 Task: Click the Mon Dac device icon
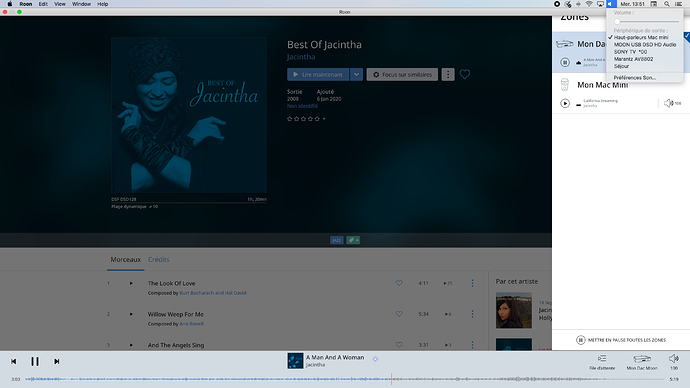pyautogui.click(x=565, y=44)
